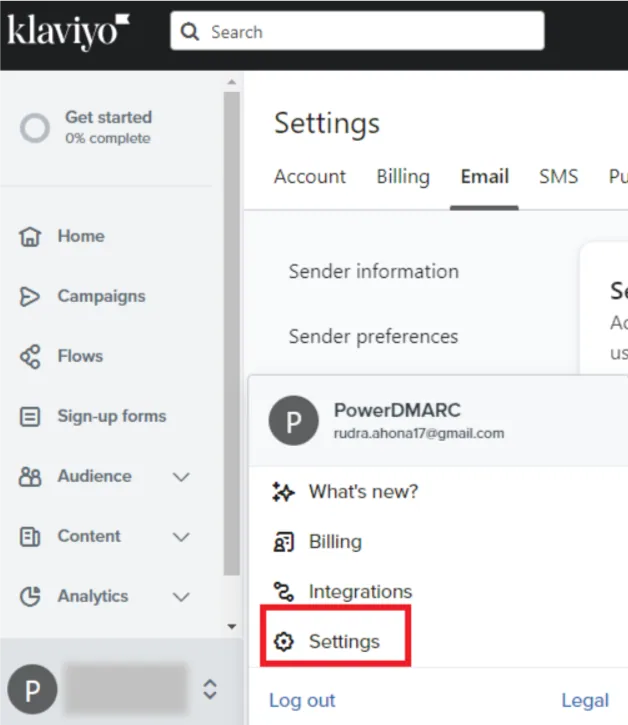Click the Klaviyo logo
628x725 pixels.
[68, 32]
